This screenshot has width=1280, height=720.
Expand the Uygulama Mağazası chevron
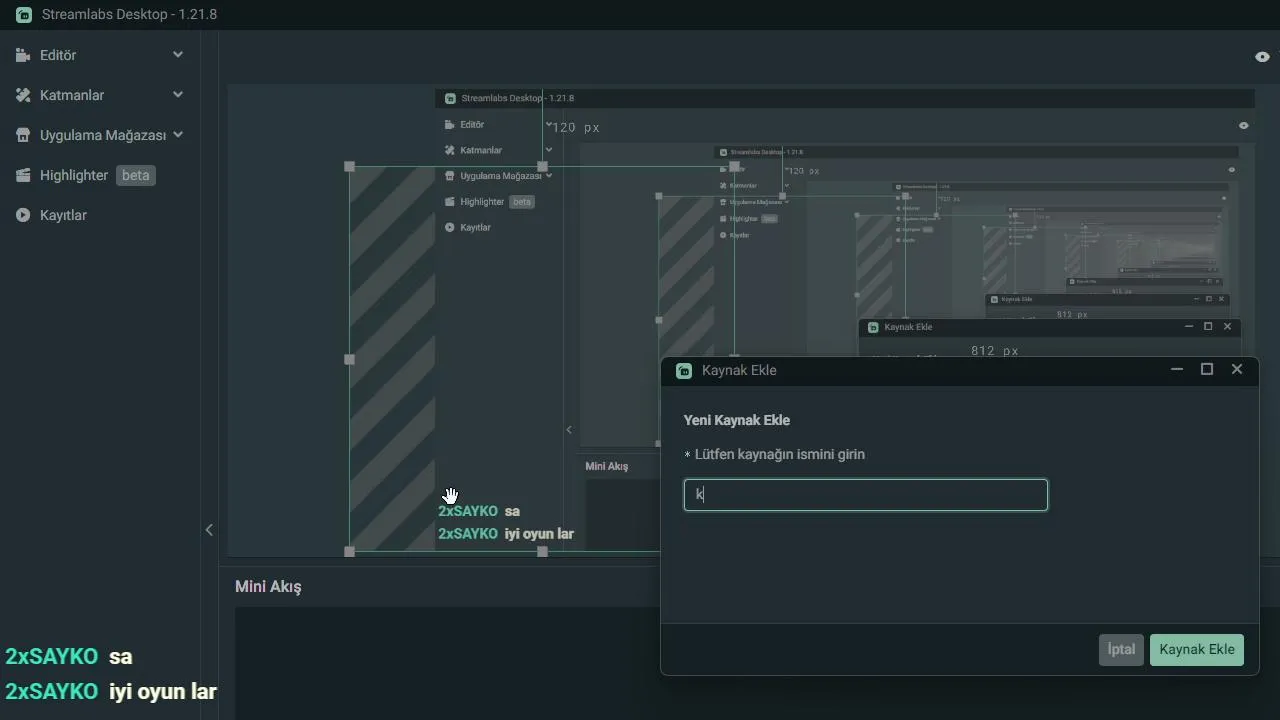tap(178, 135)
